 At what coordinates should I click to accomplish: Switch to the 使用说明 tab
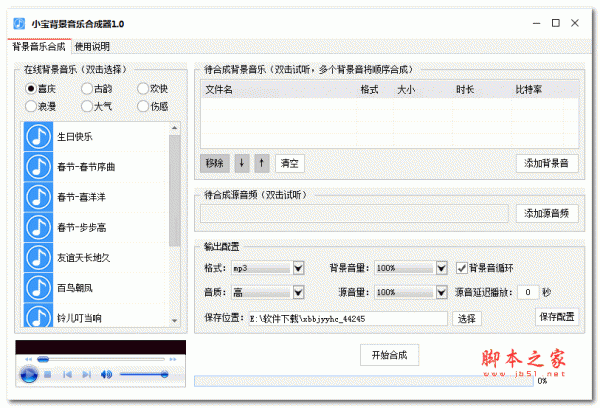tap(92, 47)
